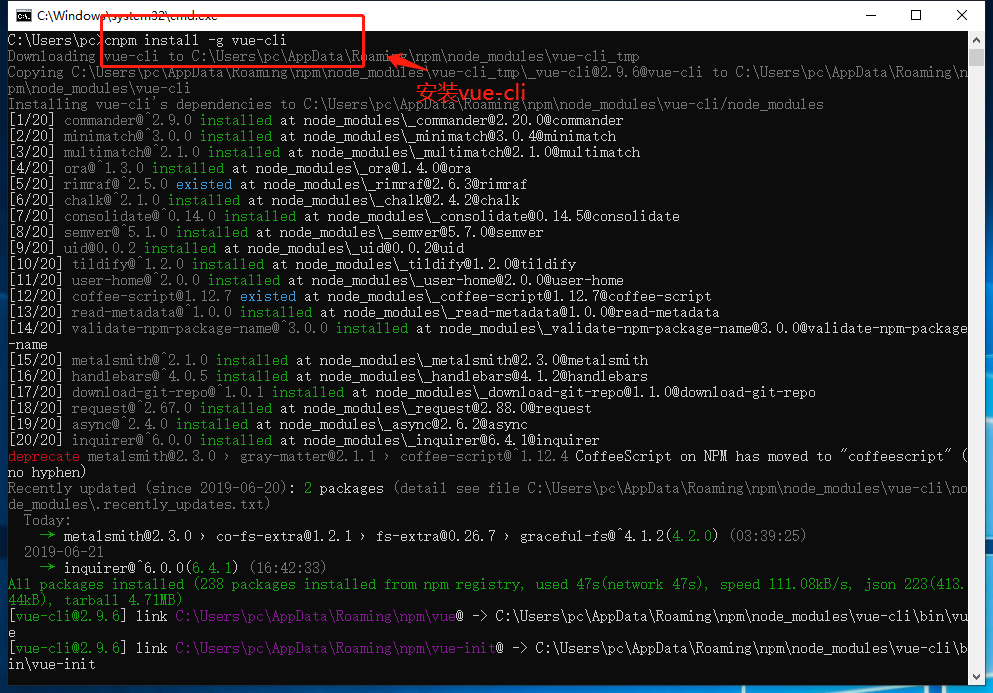Click the purple 'npm\vue-init@' link path
The height and width of the screenshot is (693, 993).
tap(340, 648)
